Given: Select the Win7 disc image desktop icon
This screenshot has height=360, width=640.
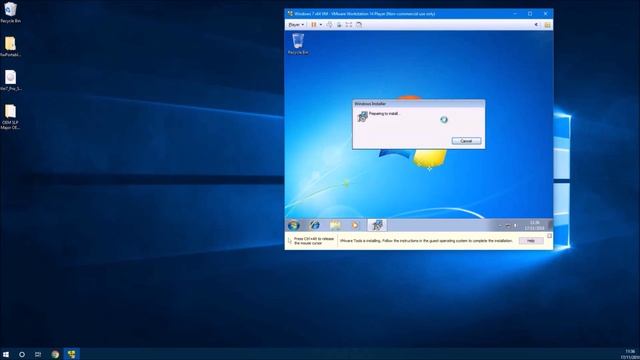Looking at the screenshot, I should click(x=11, y=80).
